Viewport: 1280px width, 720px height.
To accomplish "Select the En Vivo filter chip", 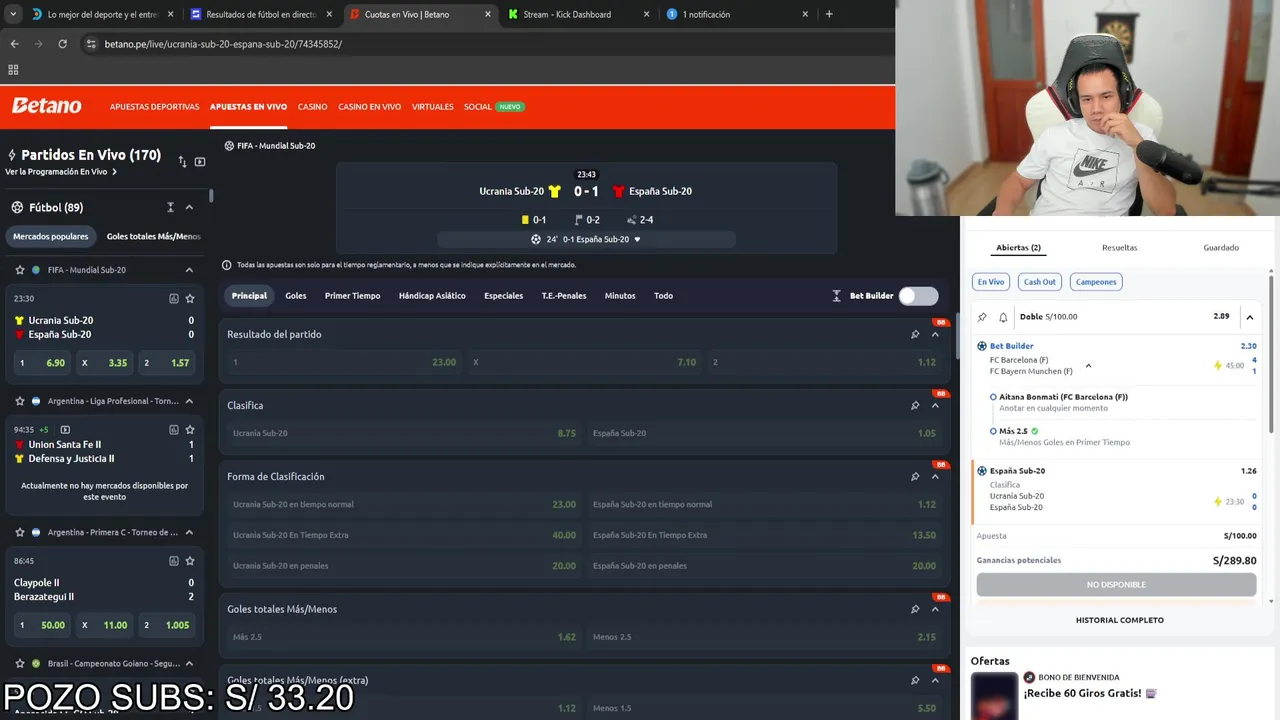I will click(x=991, y=282).
